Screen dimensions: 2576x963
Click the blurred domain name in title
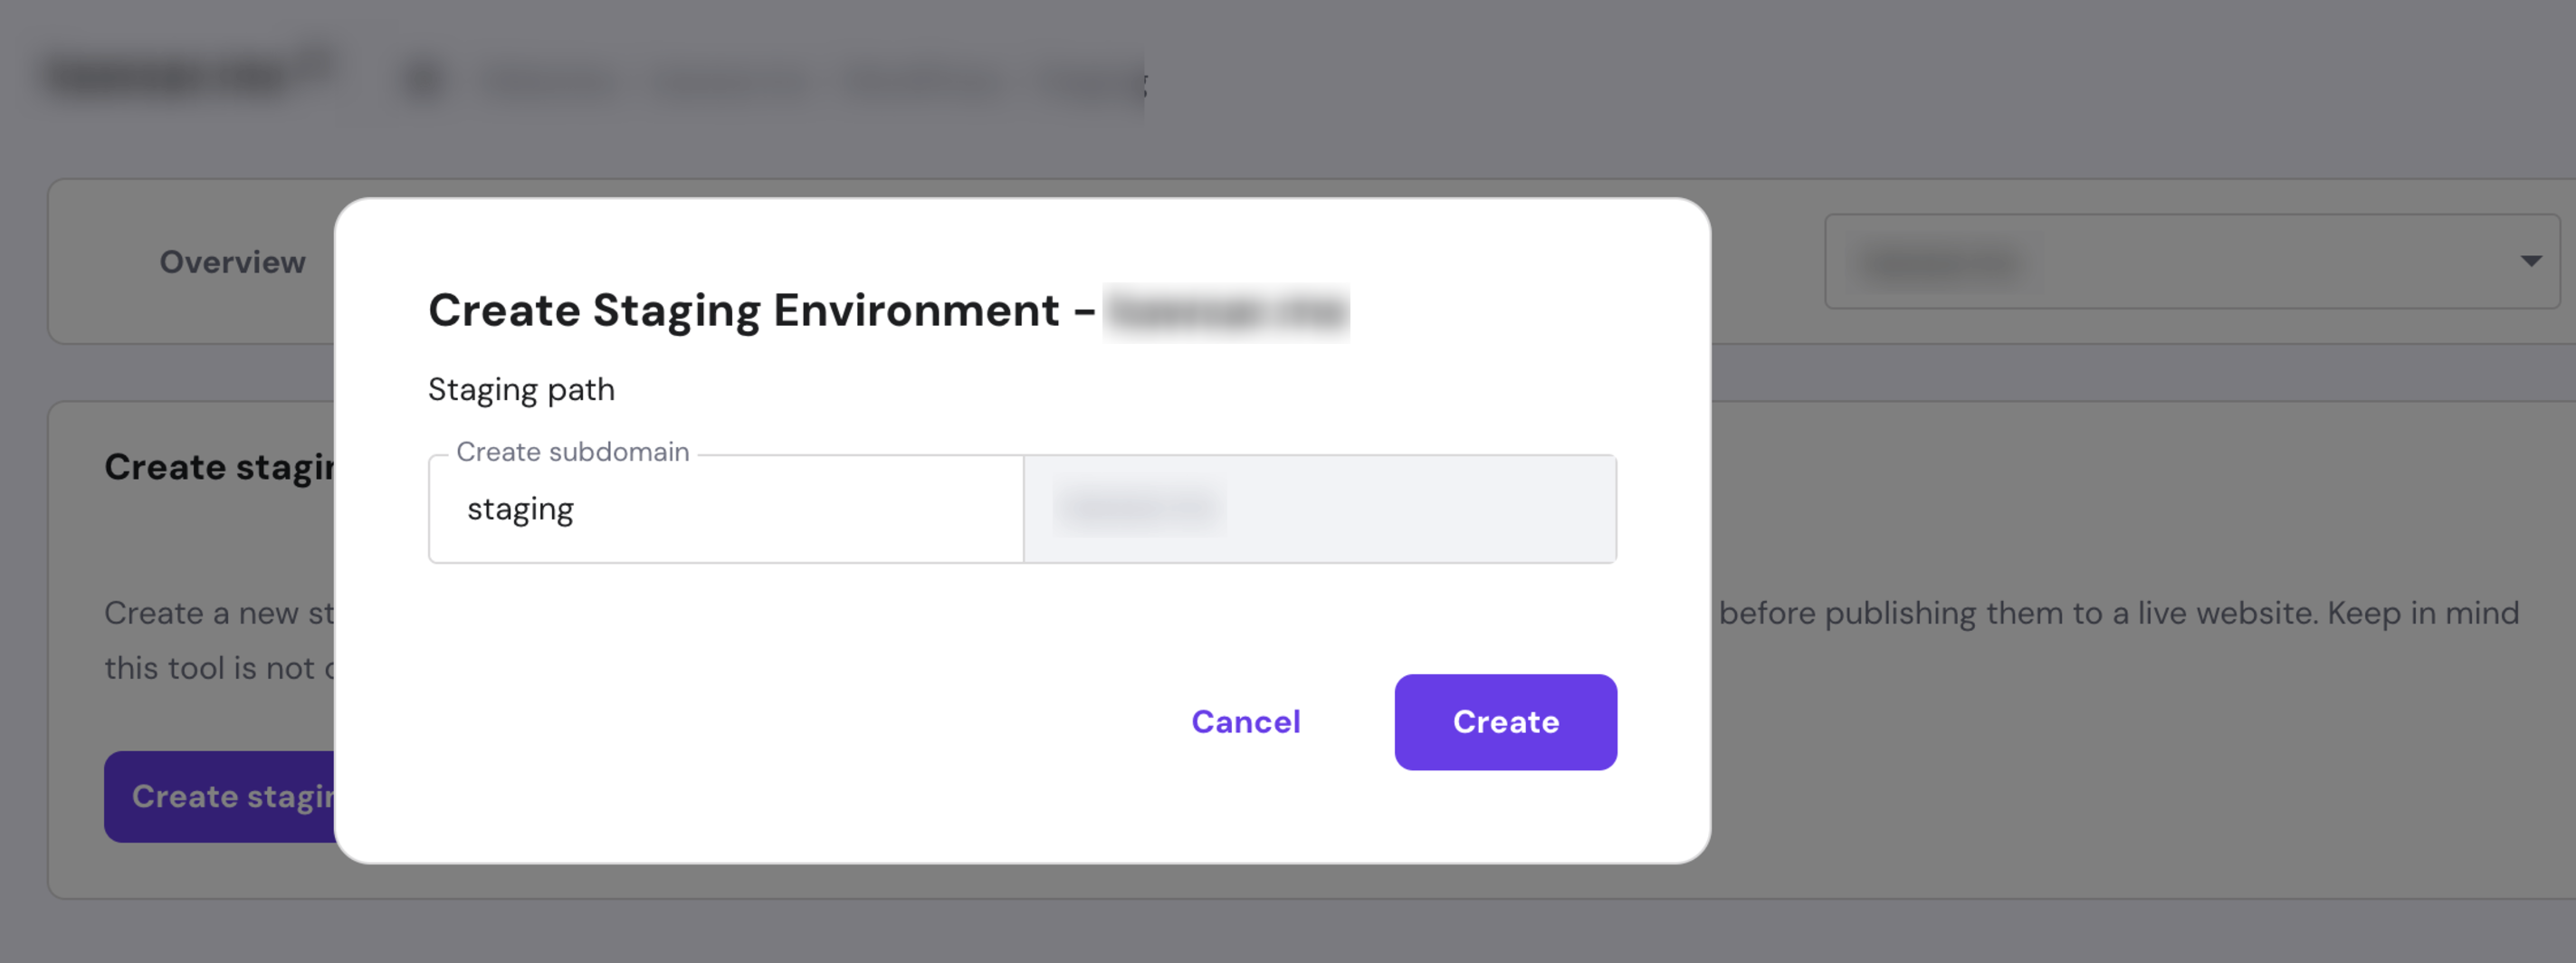[1226, 312]
